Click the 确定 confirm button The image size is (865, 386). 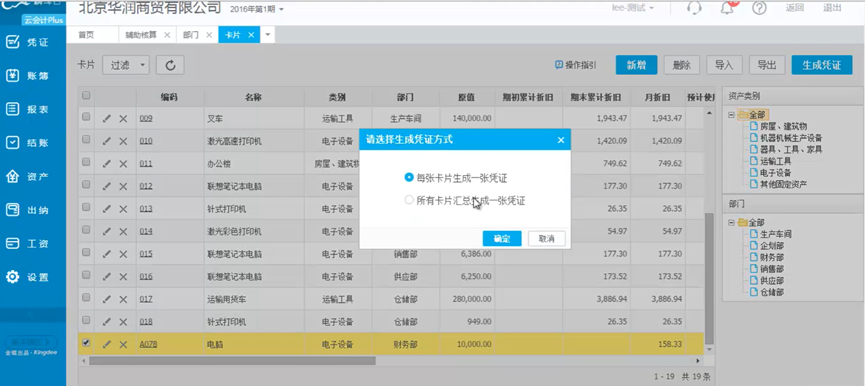[x=501, y=239]
